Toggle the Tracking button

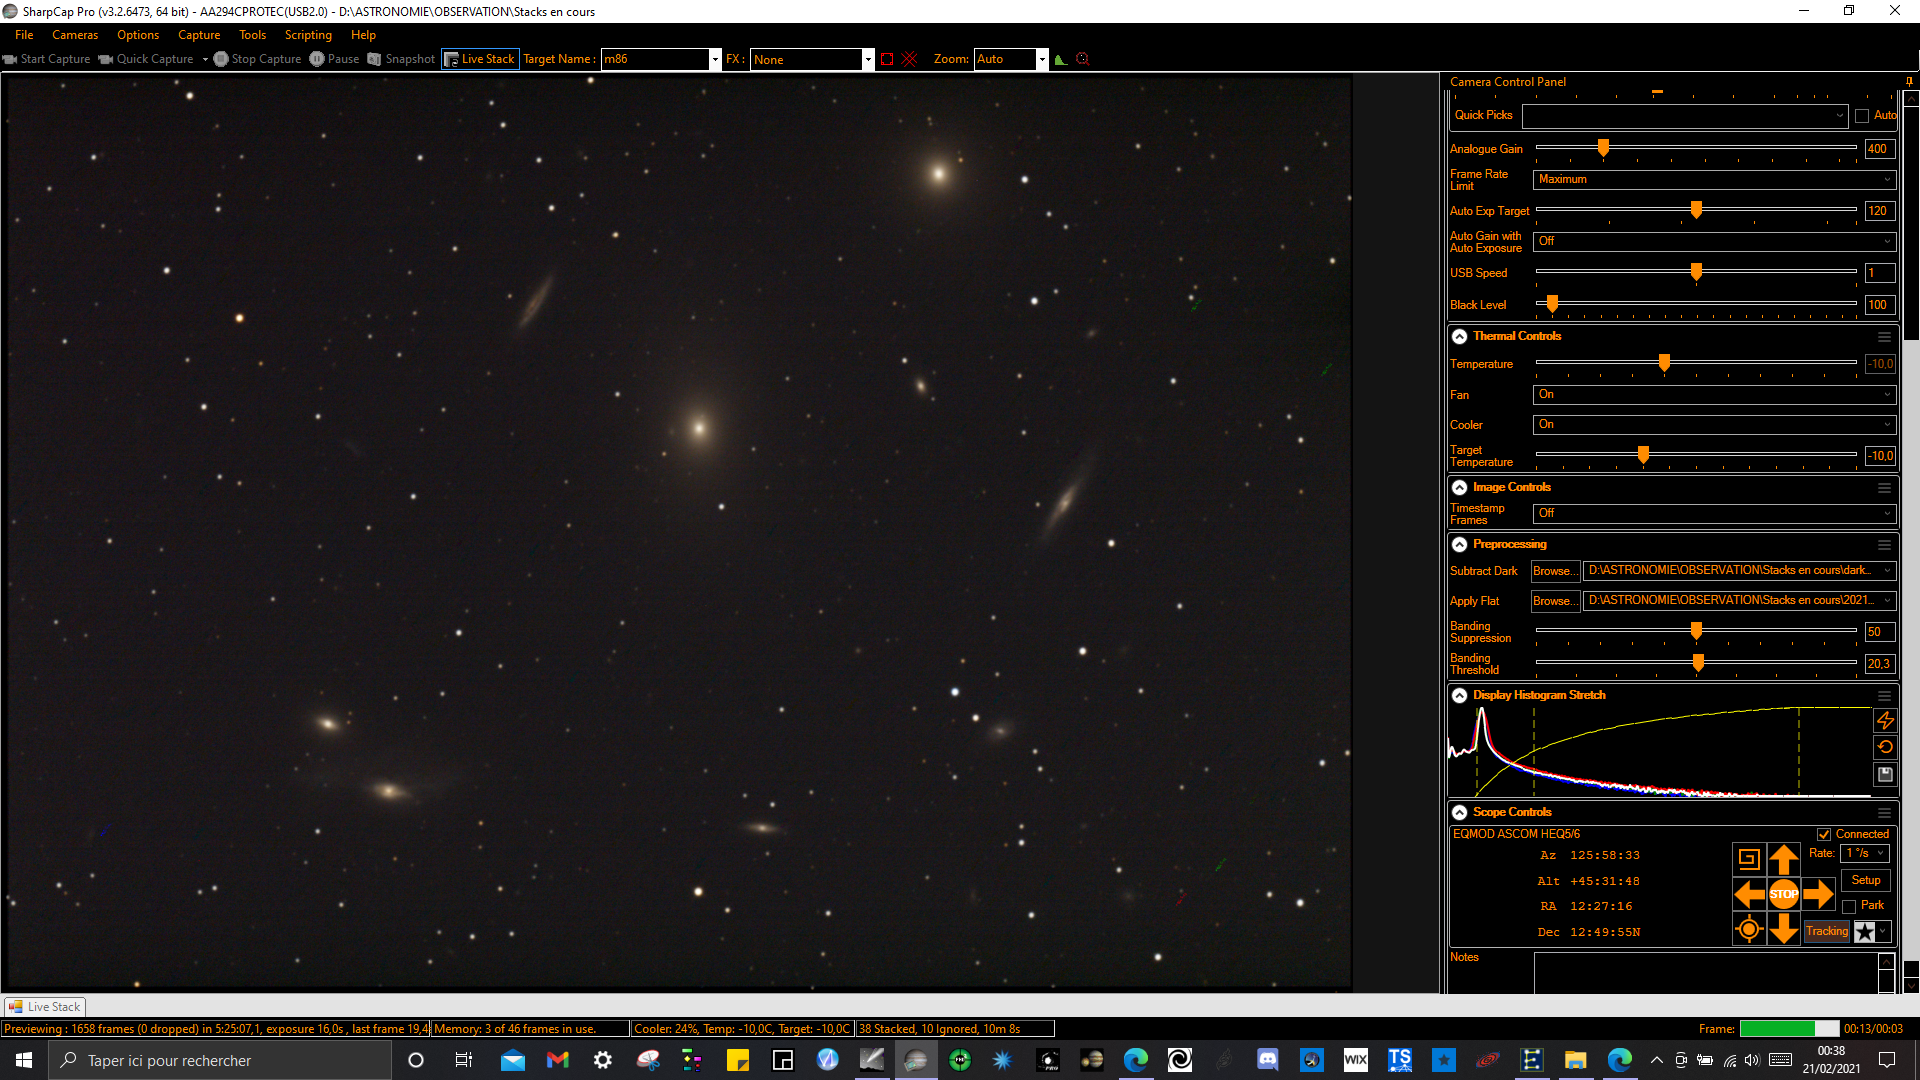click(x=1827, y=932)
